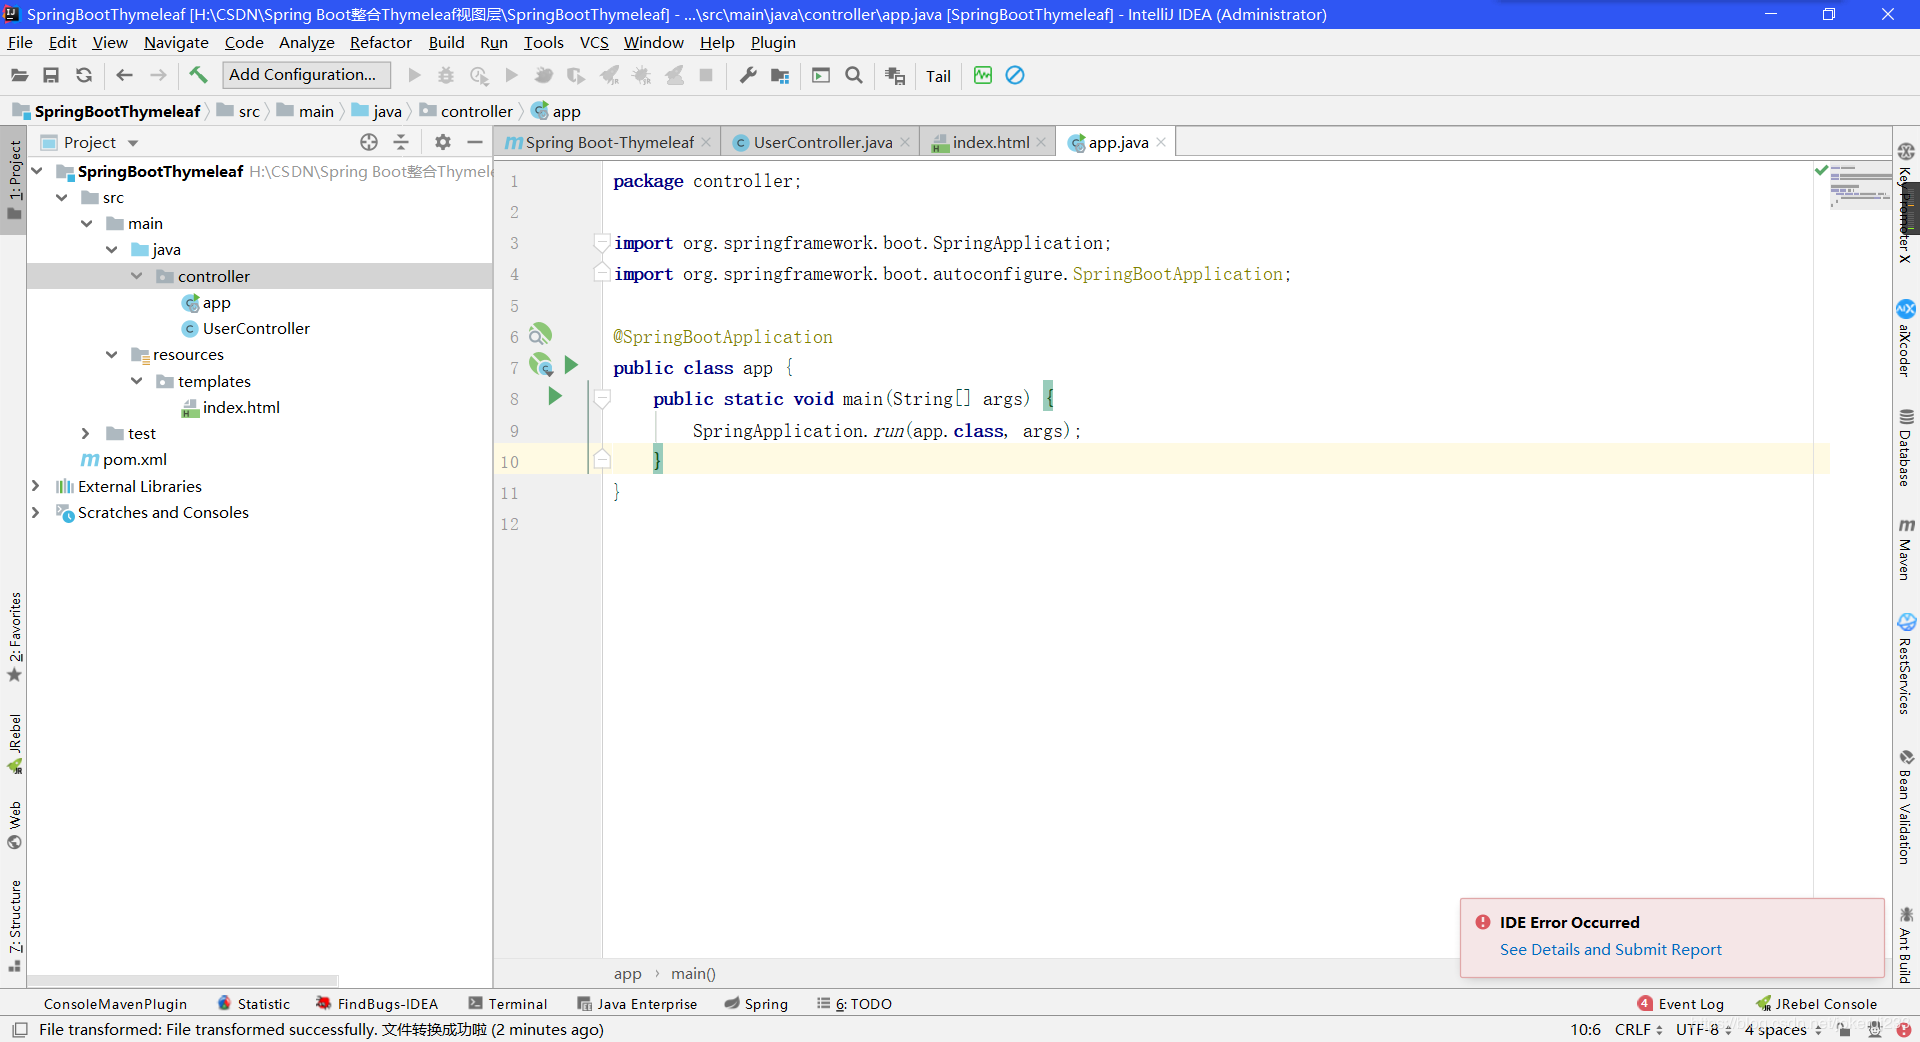Open the FindBugs-IDEA tool window

click(377, 1004)
